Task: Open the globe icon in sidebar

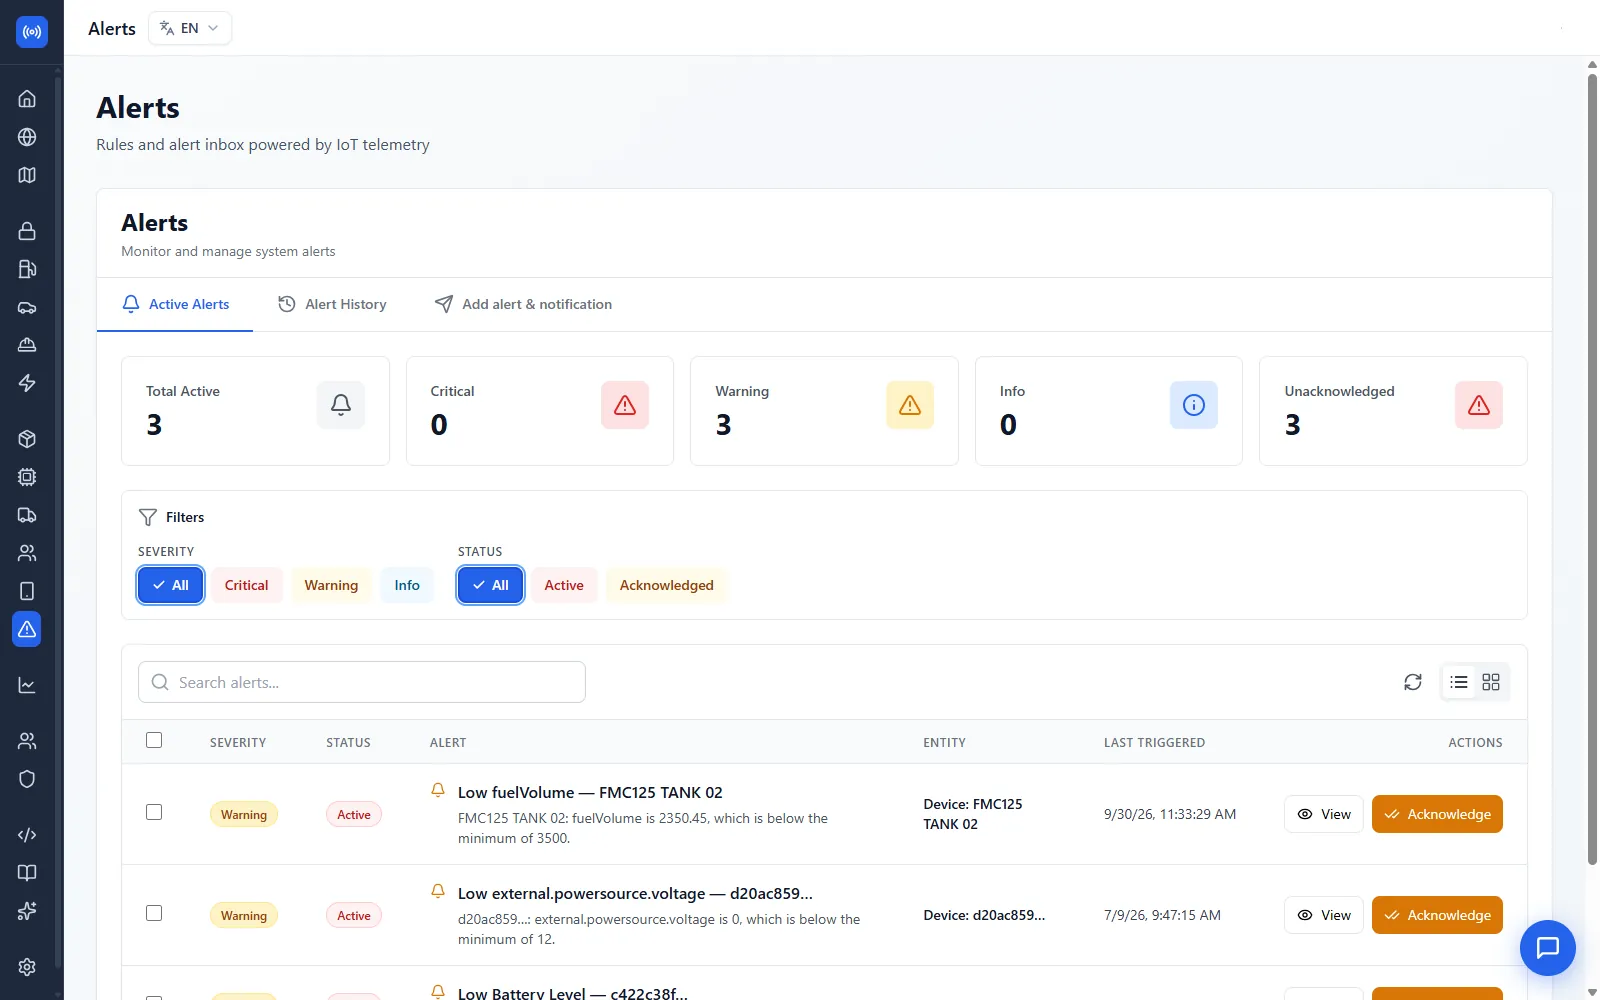Action: click(x=27, y=137)
